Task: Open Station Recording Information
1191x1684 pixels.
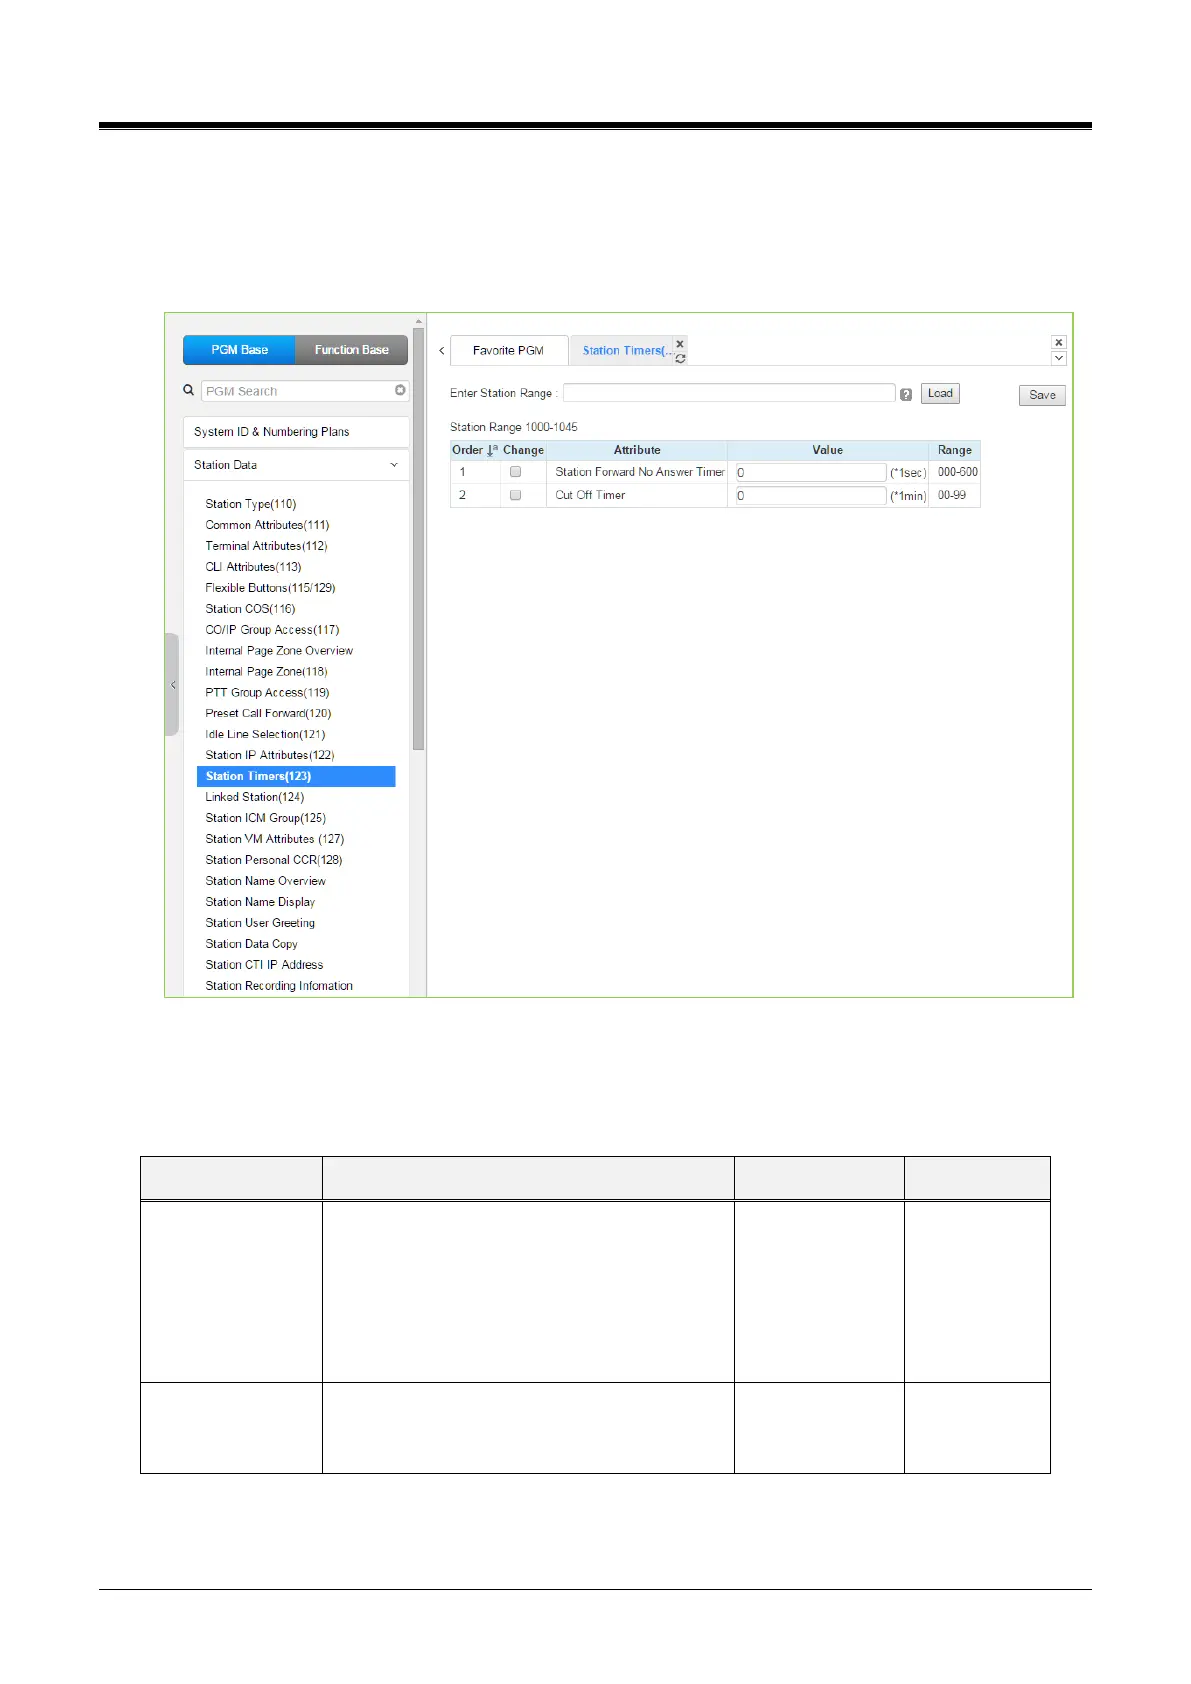Action: [x=279, y=987]
